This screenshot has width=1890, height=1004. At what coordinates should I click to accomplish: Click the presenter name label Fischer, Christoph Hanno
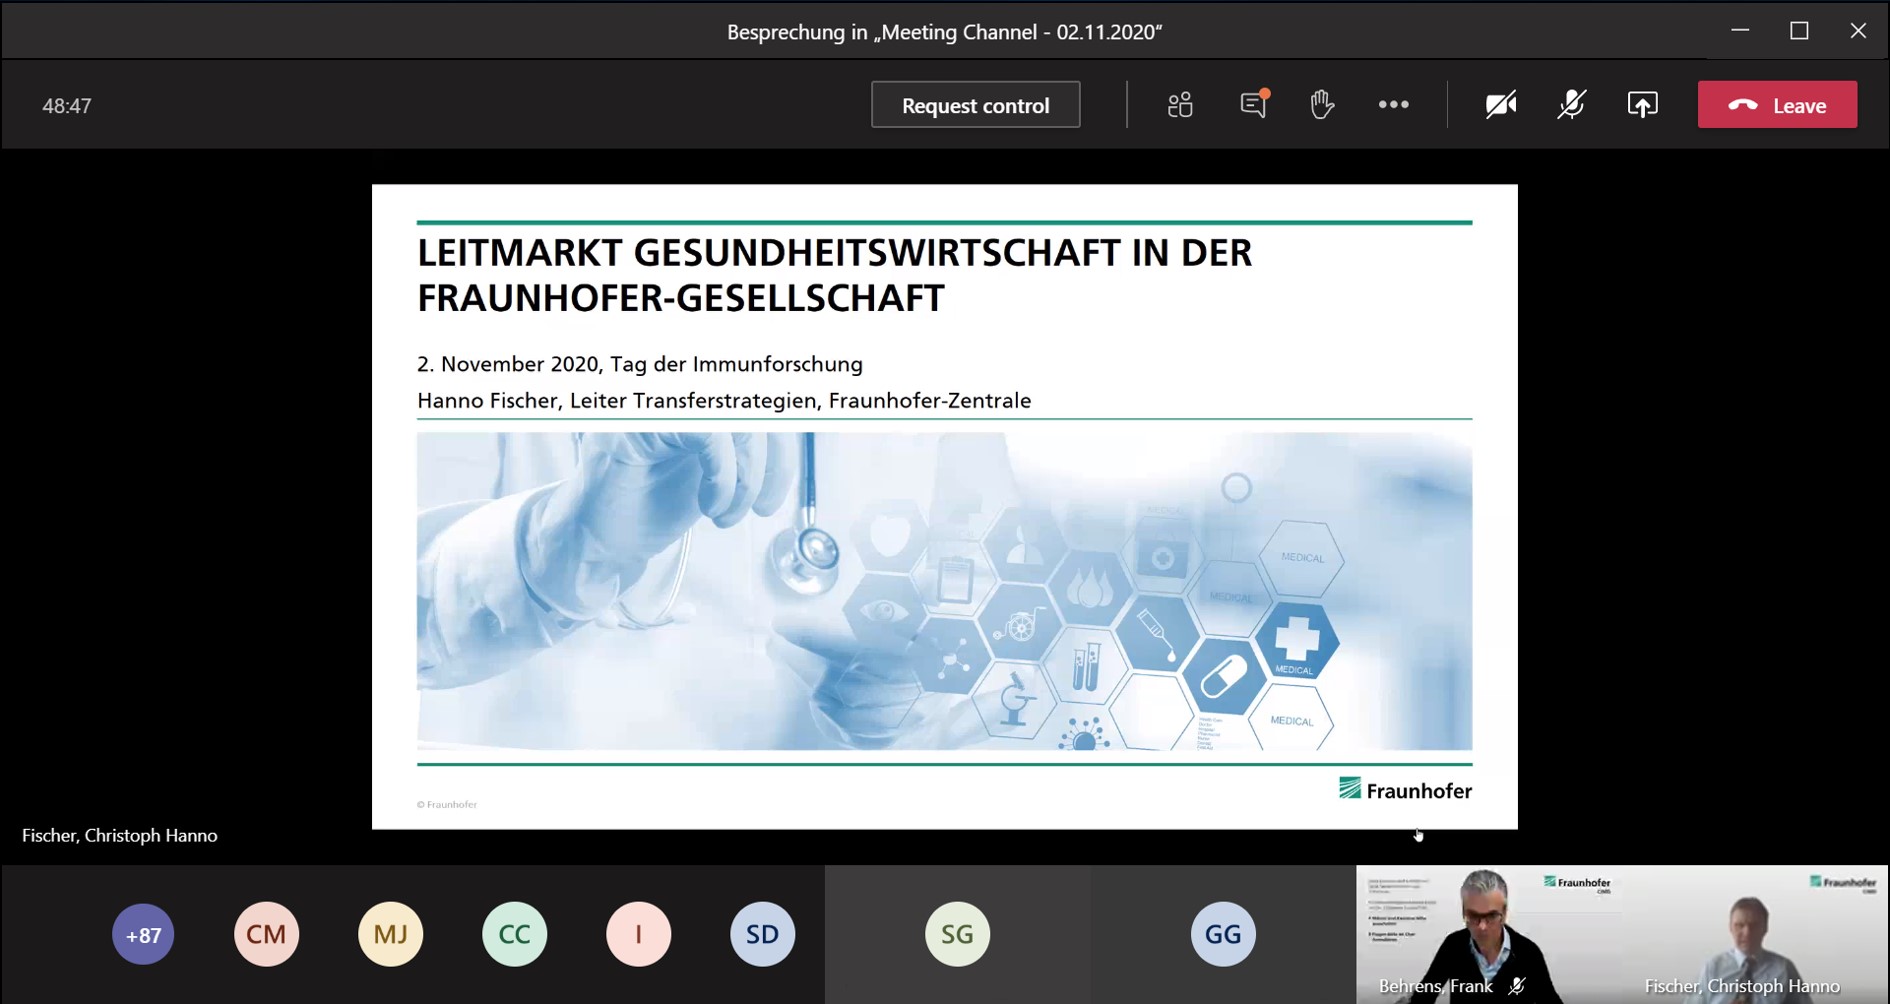tap(120, 835)
